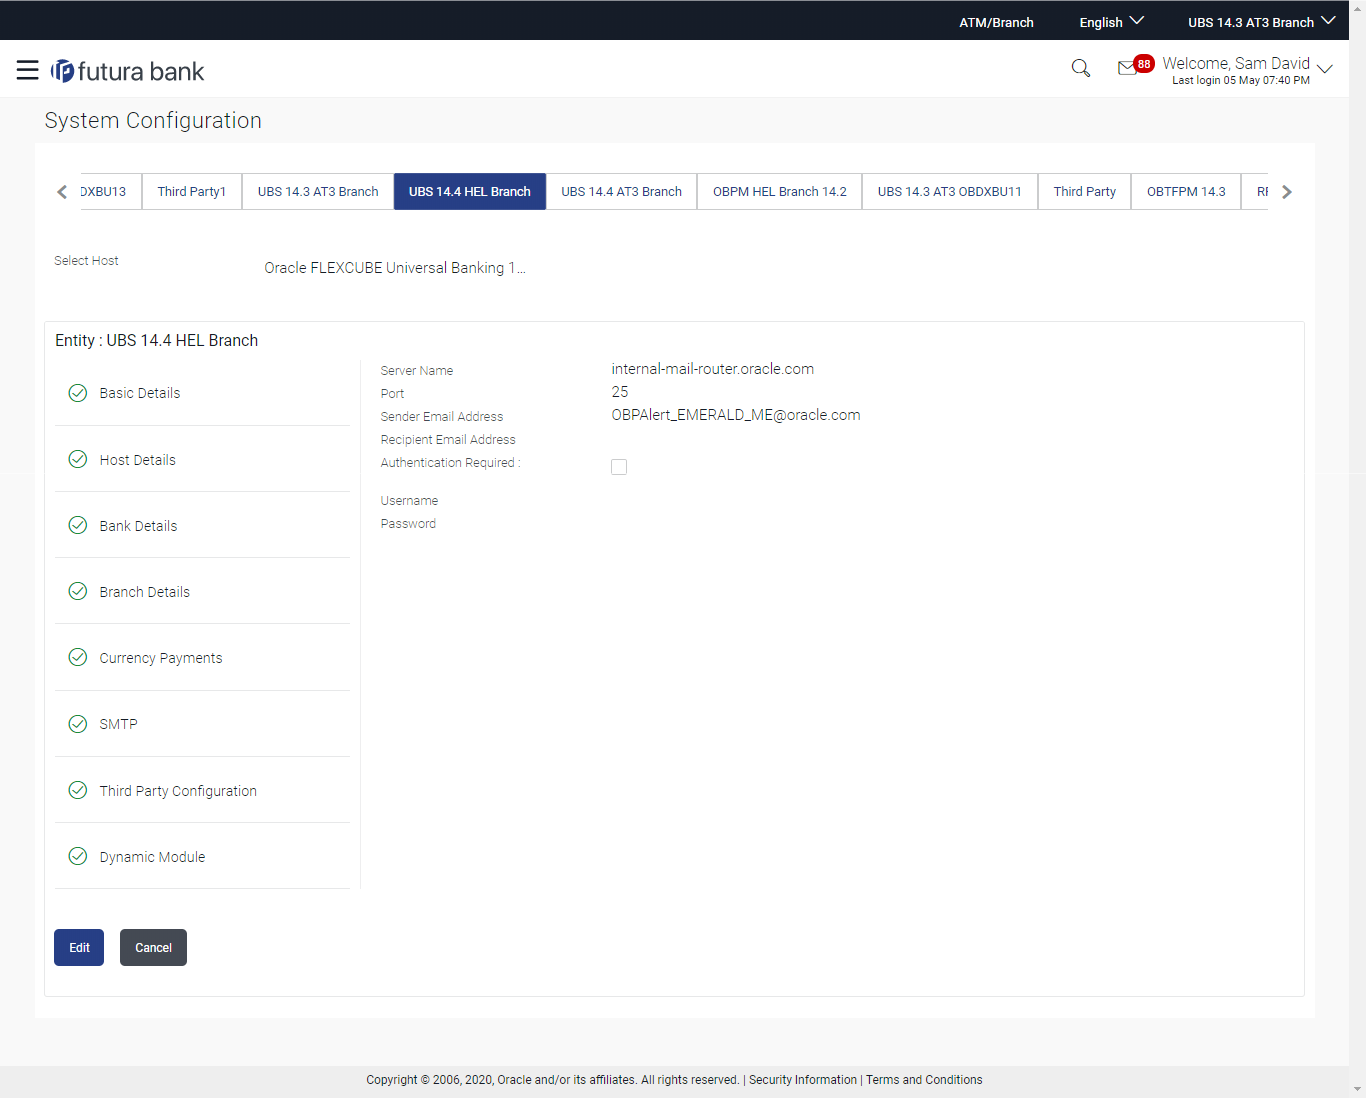Switch to the UBS 14.4 AT3 Branch tab

[x=621, y=191]
